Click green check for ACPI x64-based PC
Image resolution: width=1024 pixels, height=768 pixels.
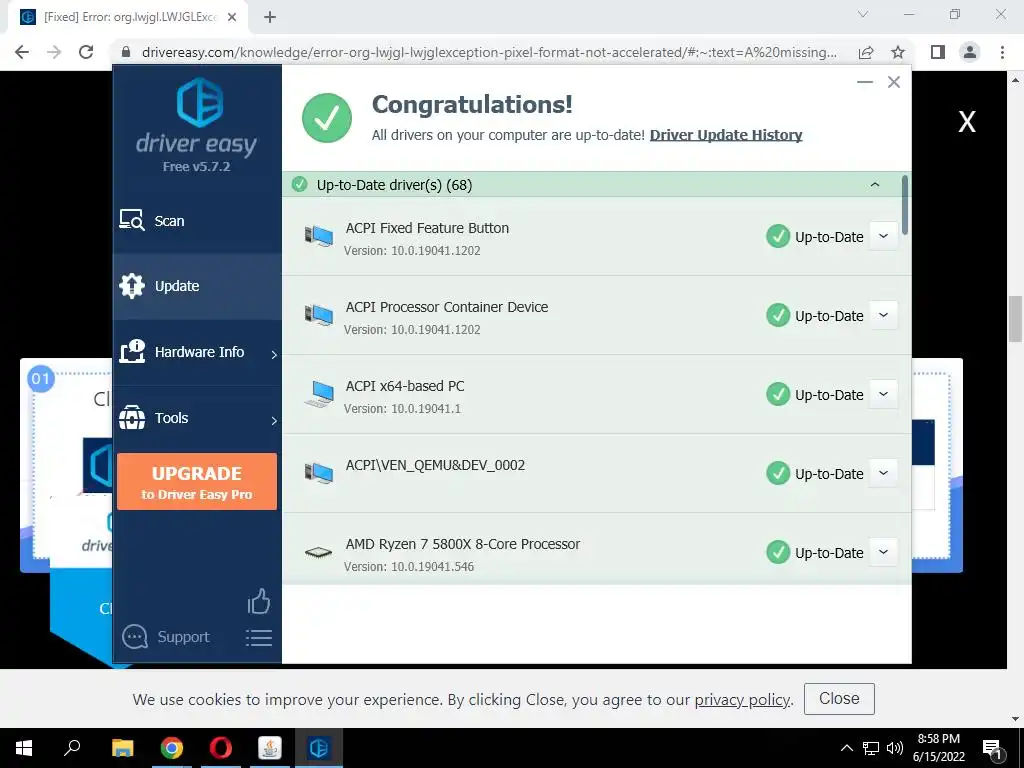pos(778,394)
